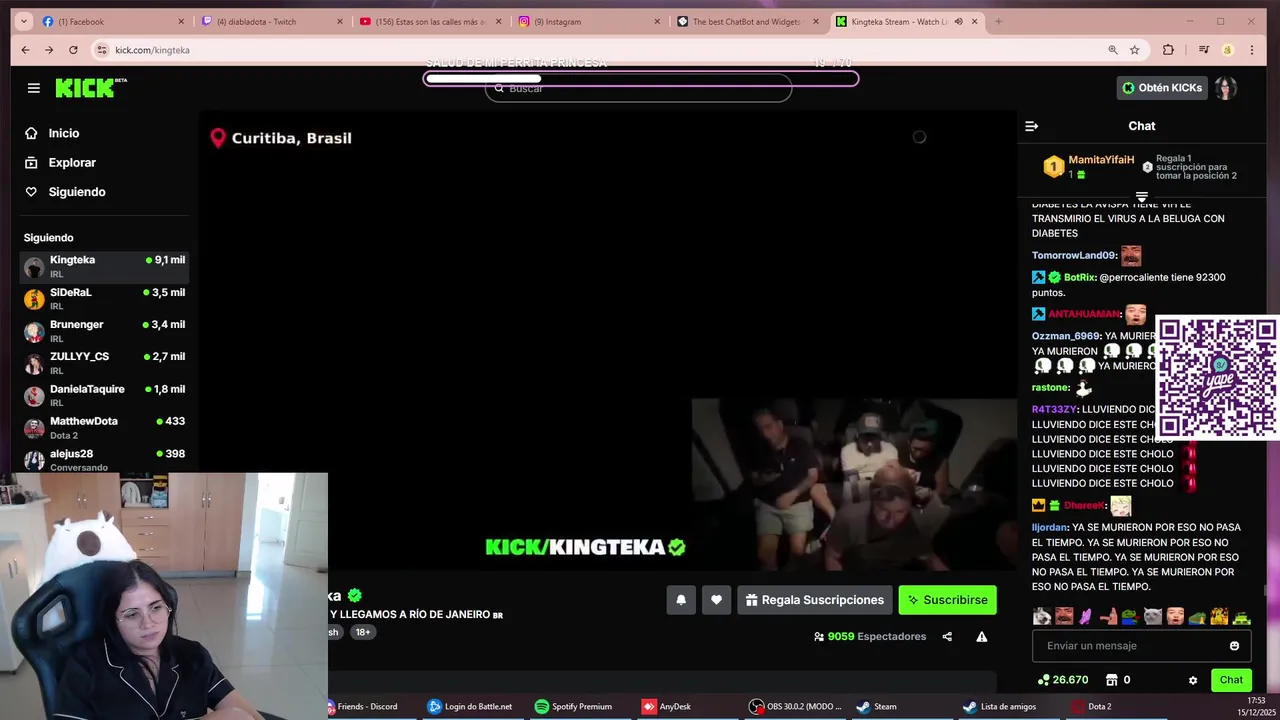Select the ZULLYY_CS followed channel
The image size is (1280, 720).
point(104,362)
